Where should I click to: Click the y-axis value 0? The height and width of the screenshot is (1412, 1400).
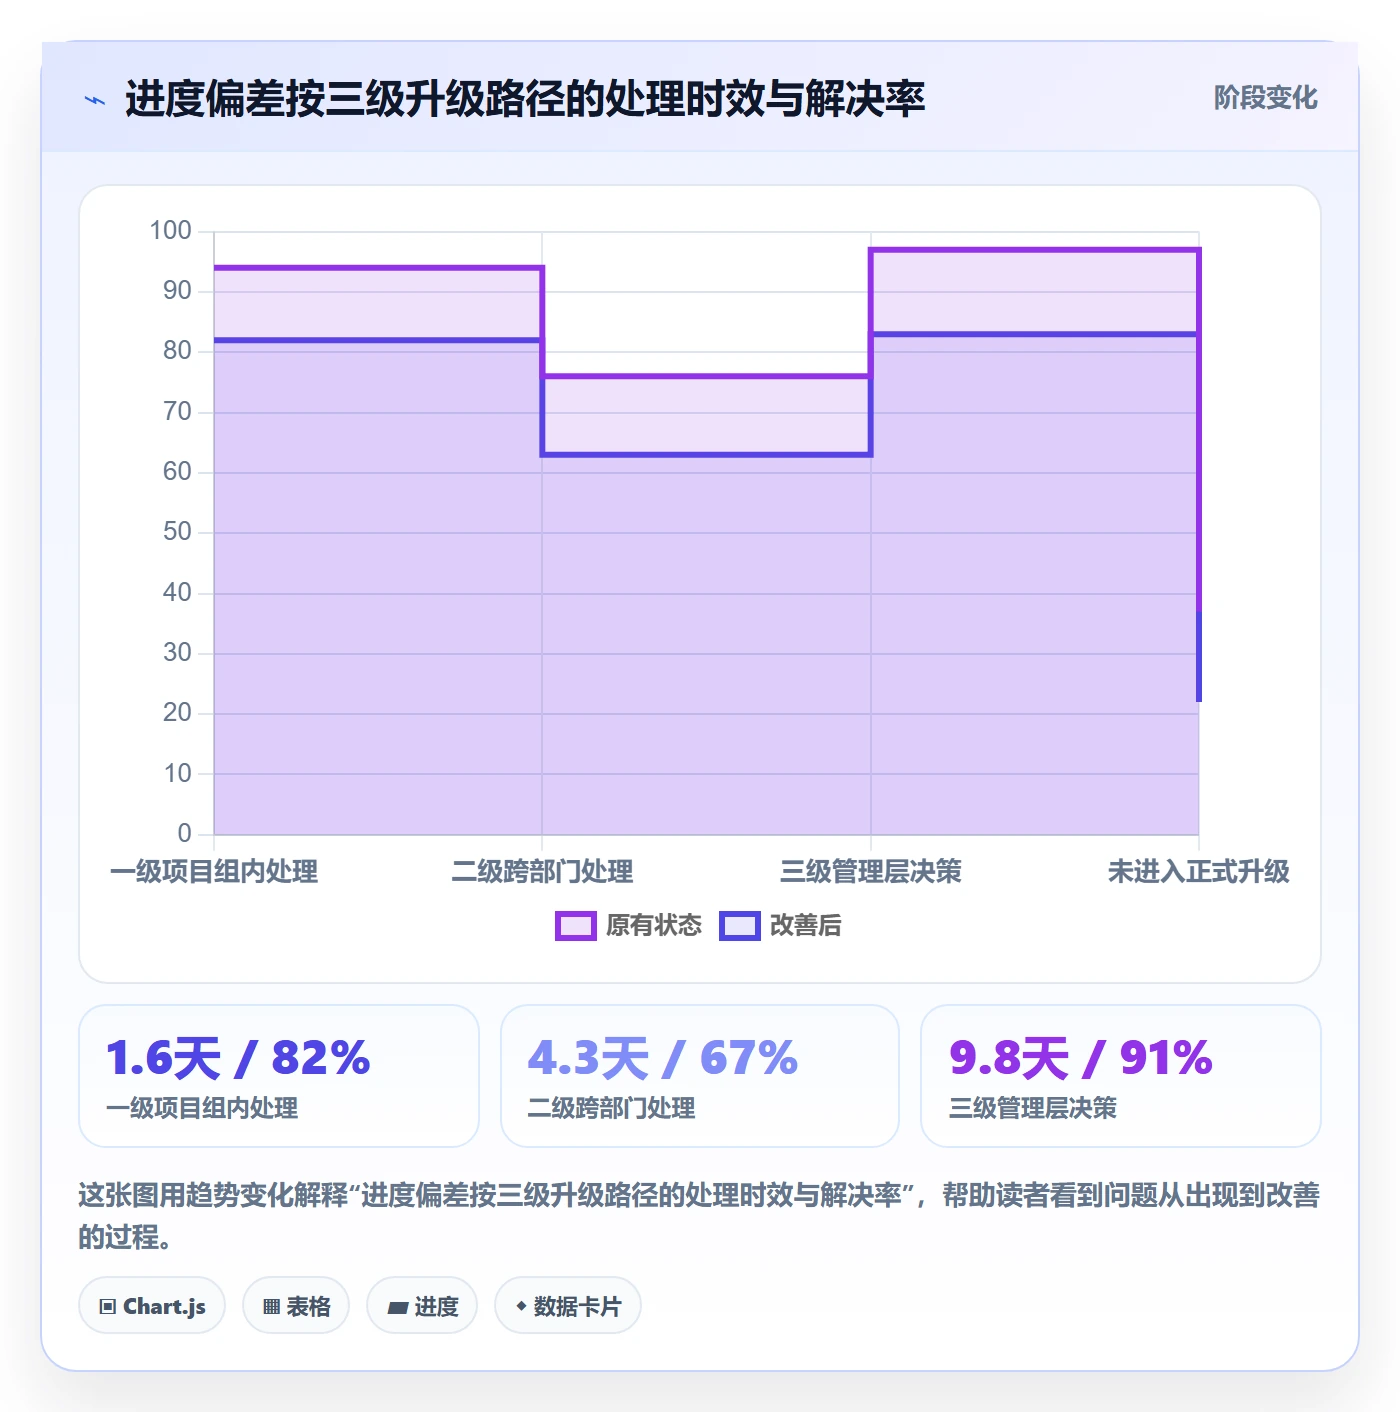[184, 834]
